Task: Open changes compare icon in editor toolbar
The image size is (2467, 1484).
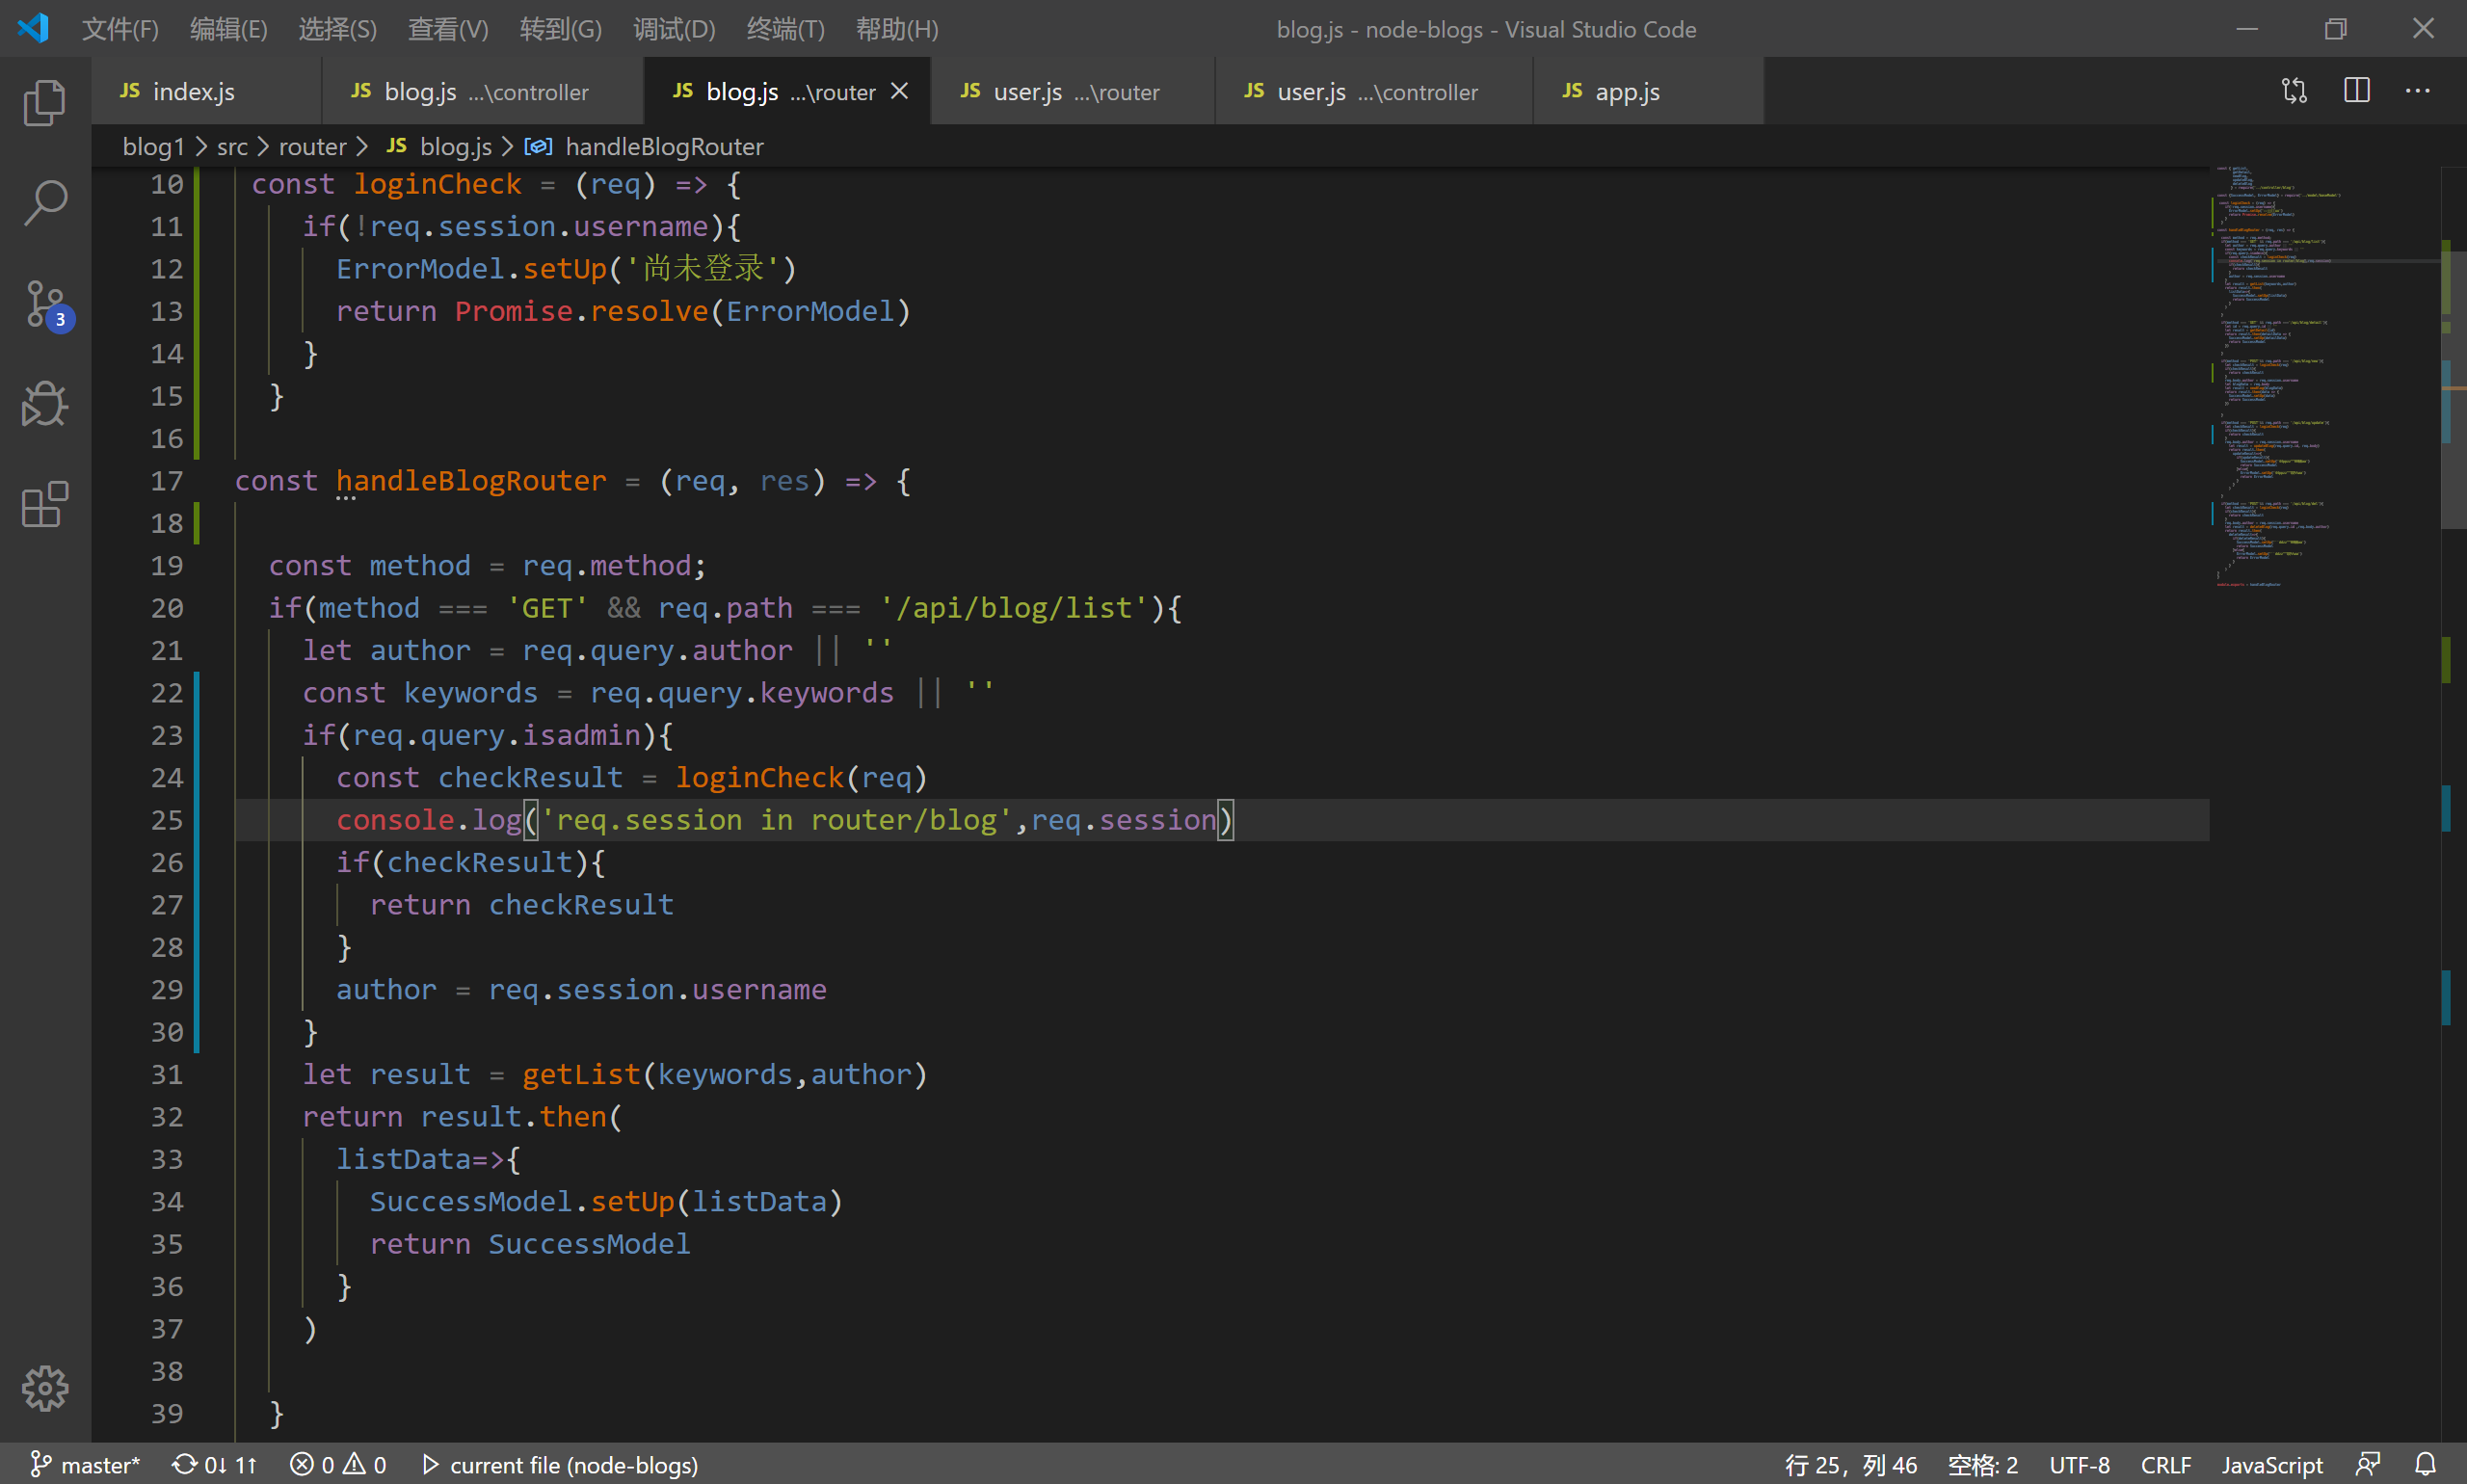Action: [x=2295, y=91]
